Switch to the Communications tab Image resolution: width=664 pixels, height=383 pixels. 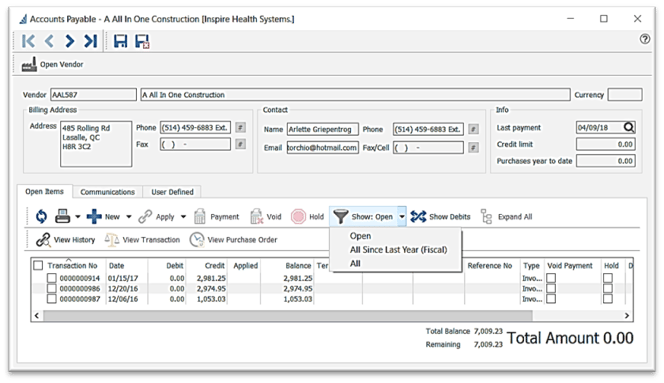pos(108,192)
